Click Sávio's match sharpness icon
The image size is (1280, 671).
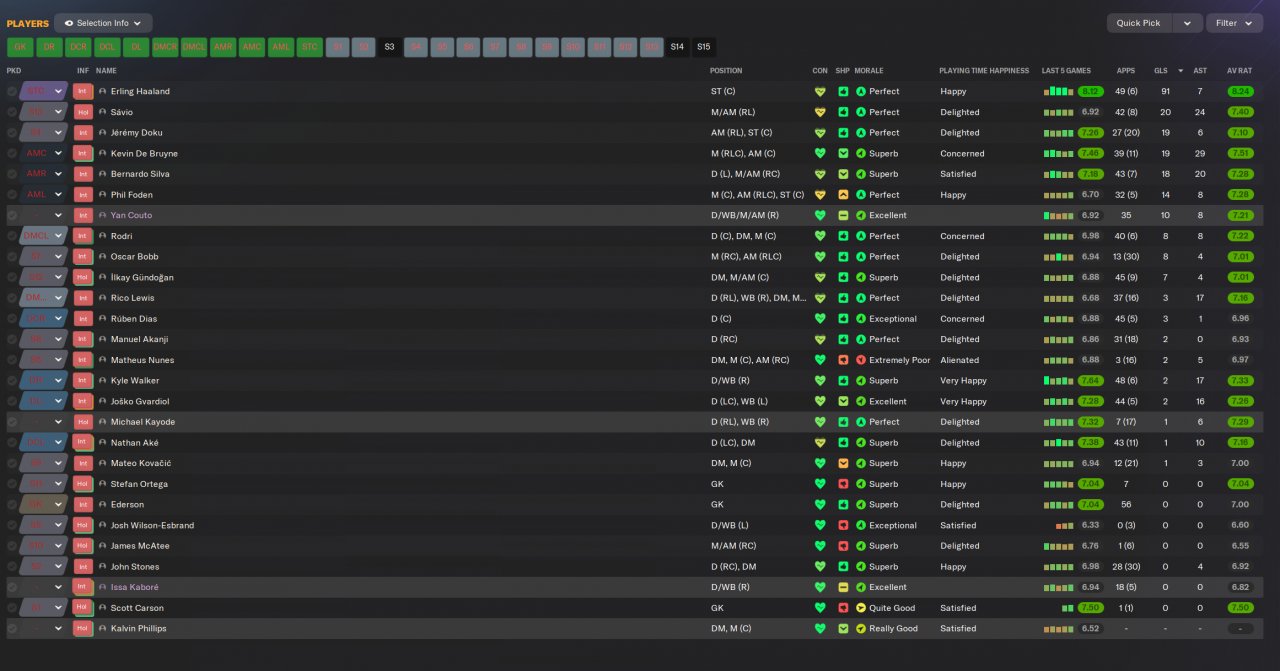point(843,112)
